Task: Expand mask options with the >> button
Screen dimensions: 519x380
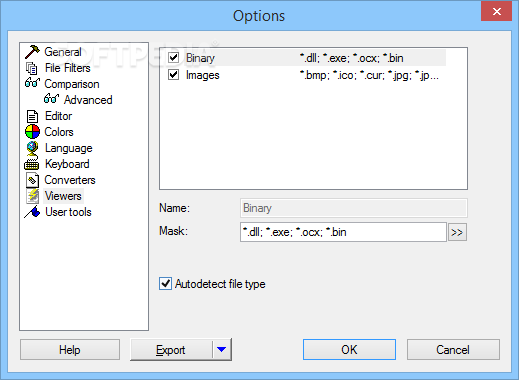Action: [x=457, y=232]
